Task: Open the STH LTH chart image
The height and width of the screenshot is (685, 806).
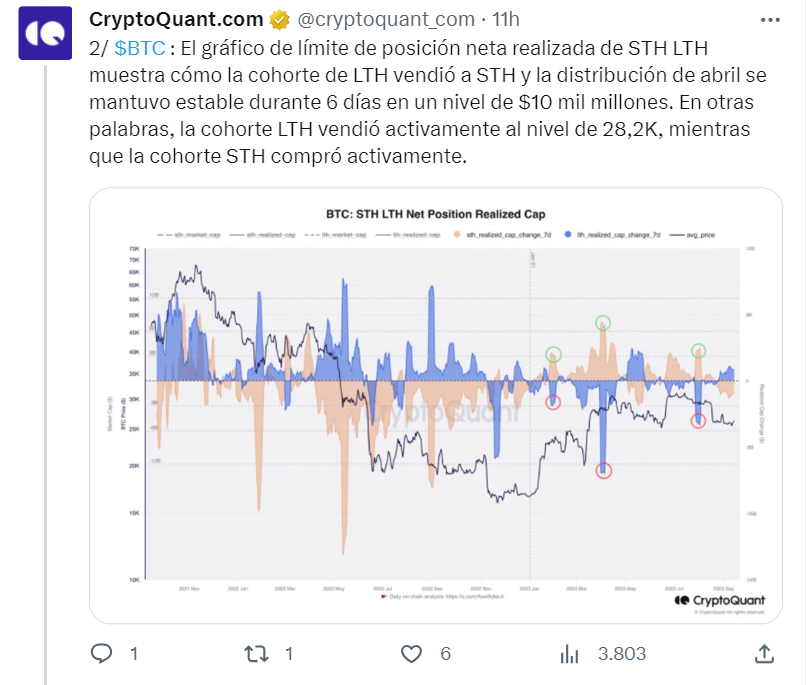Action: click(436, 405)
